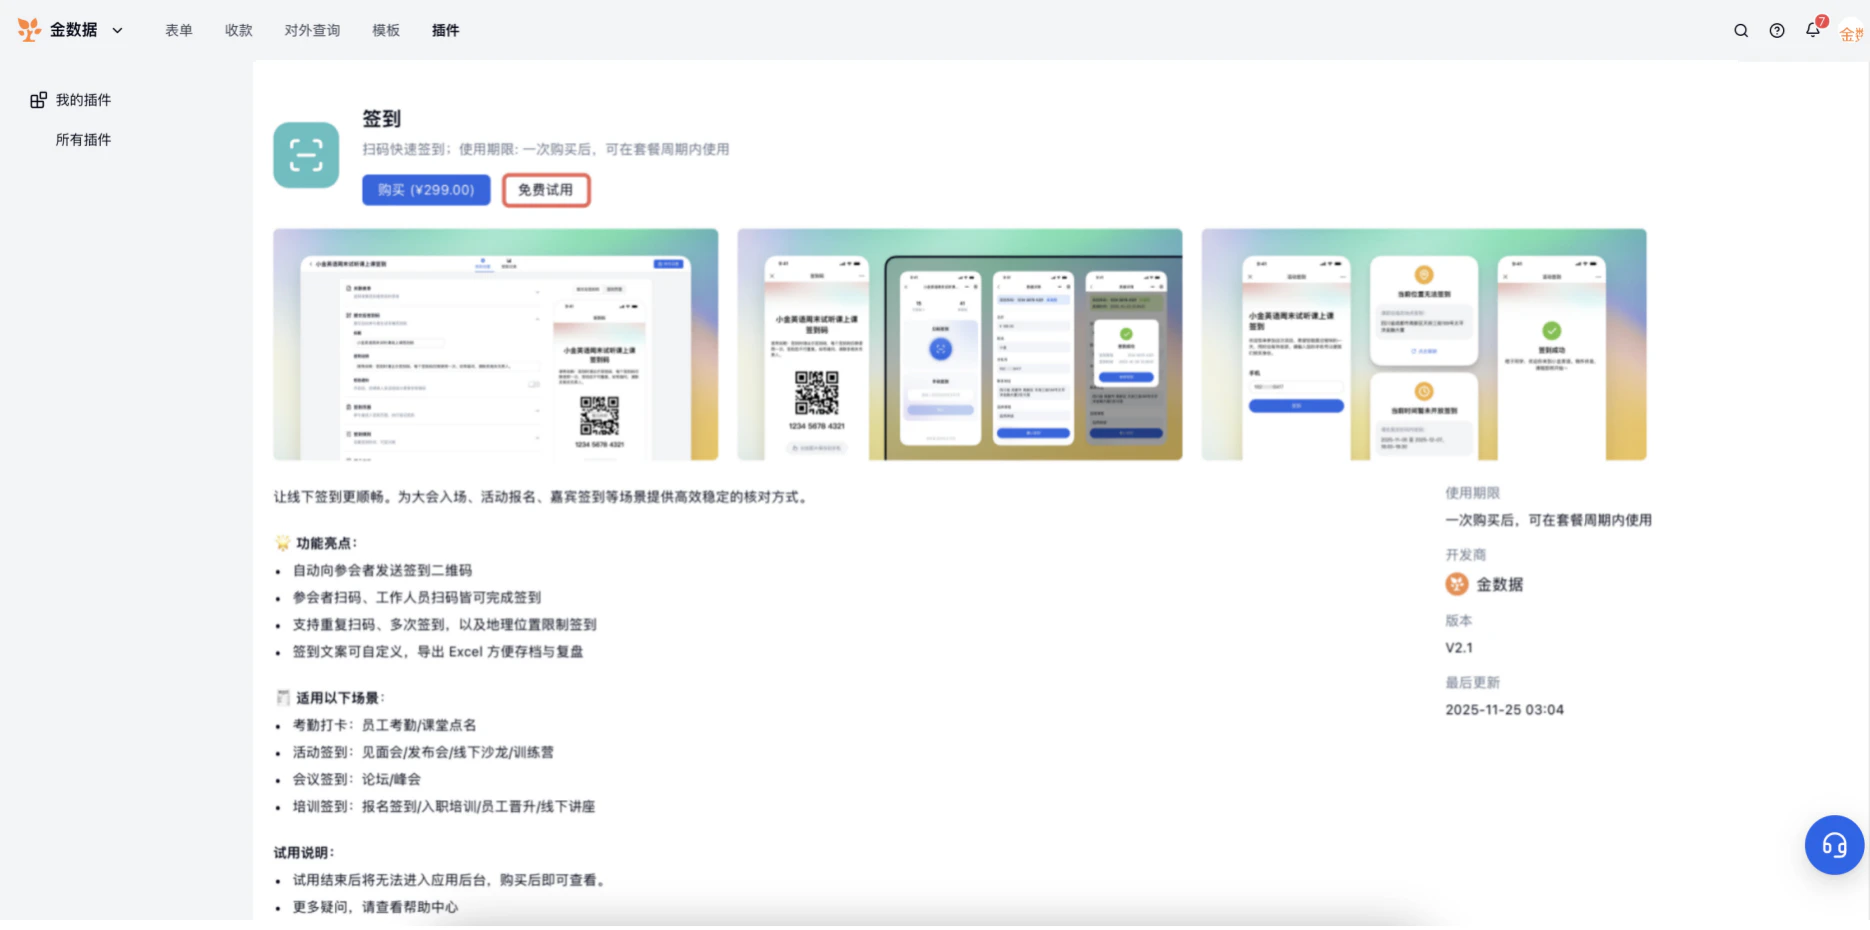
Task: Click the 我的插件 sidebar icon
Action: click(38, 100)
